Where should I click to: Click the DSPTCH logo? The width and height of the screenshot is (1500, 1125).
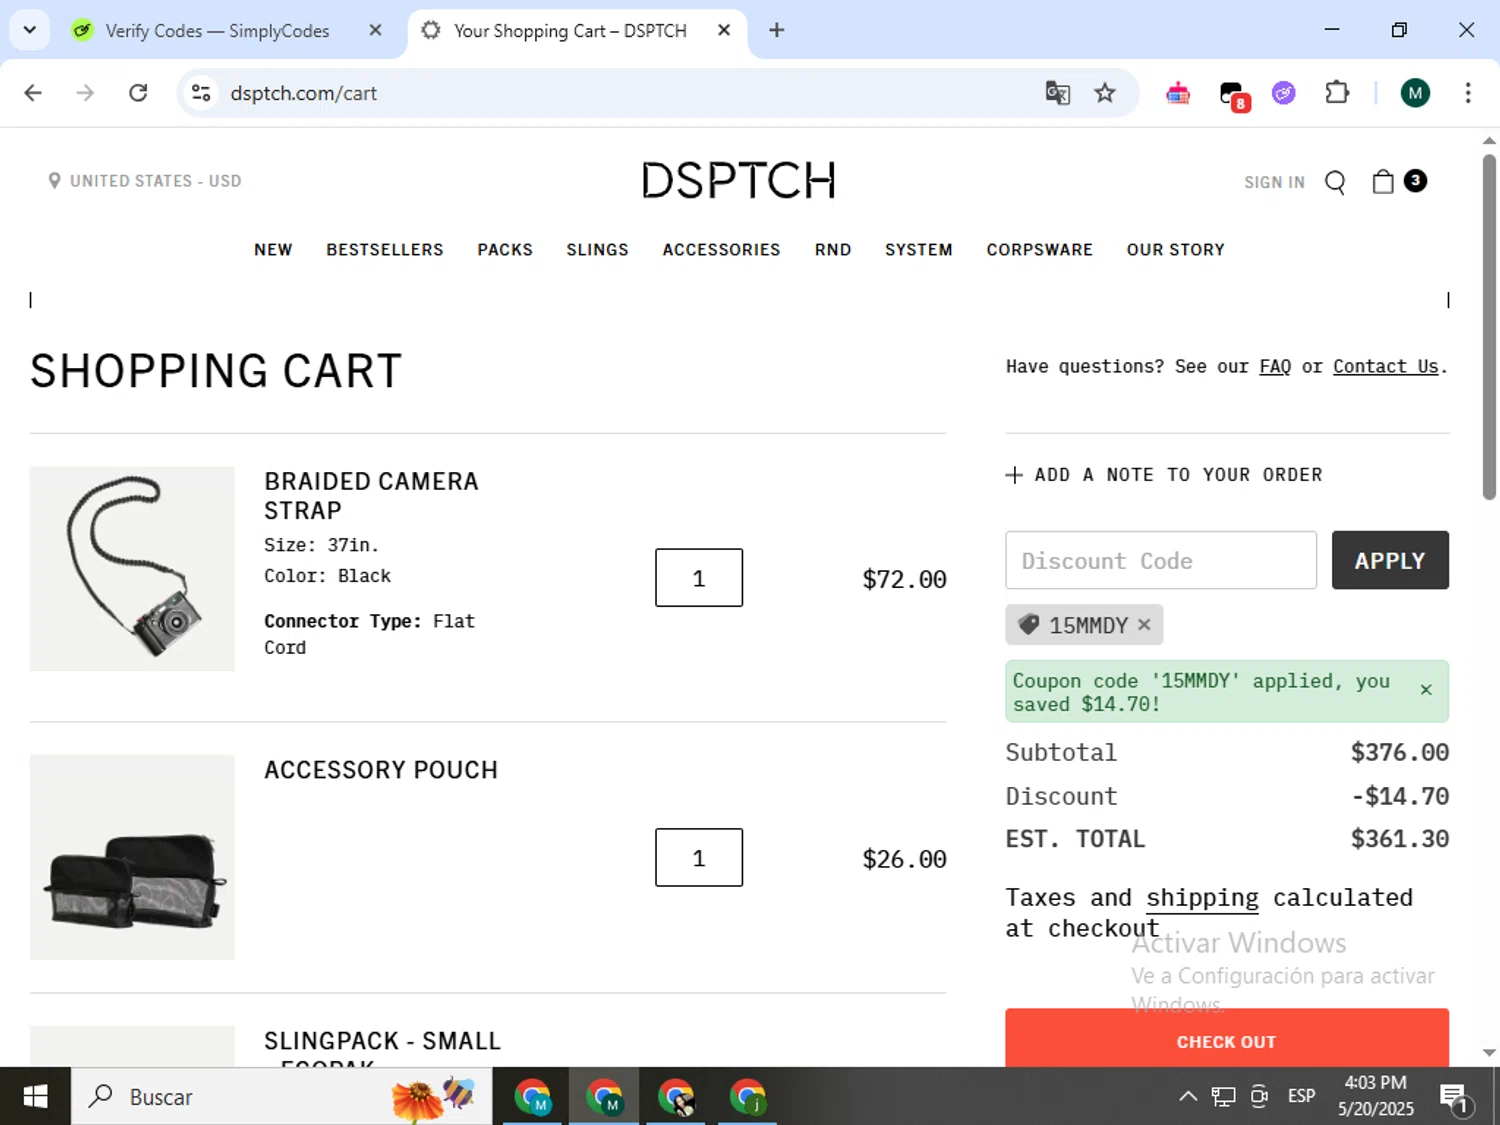tap(739, 180)
